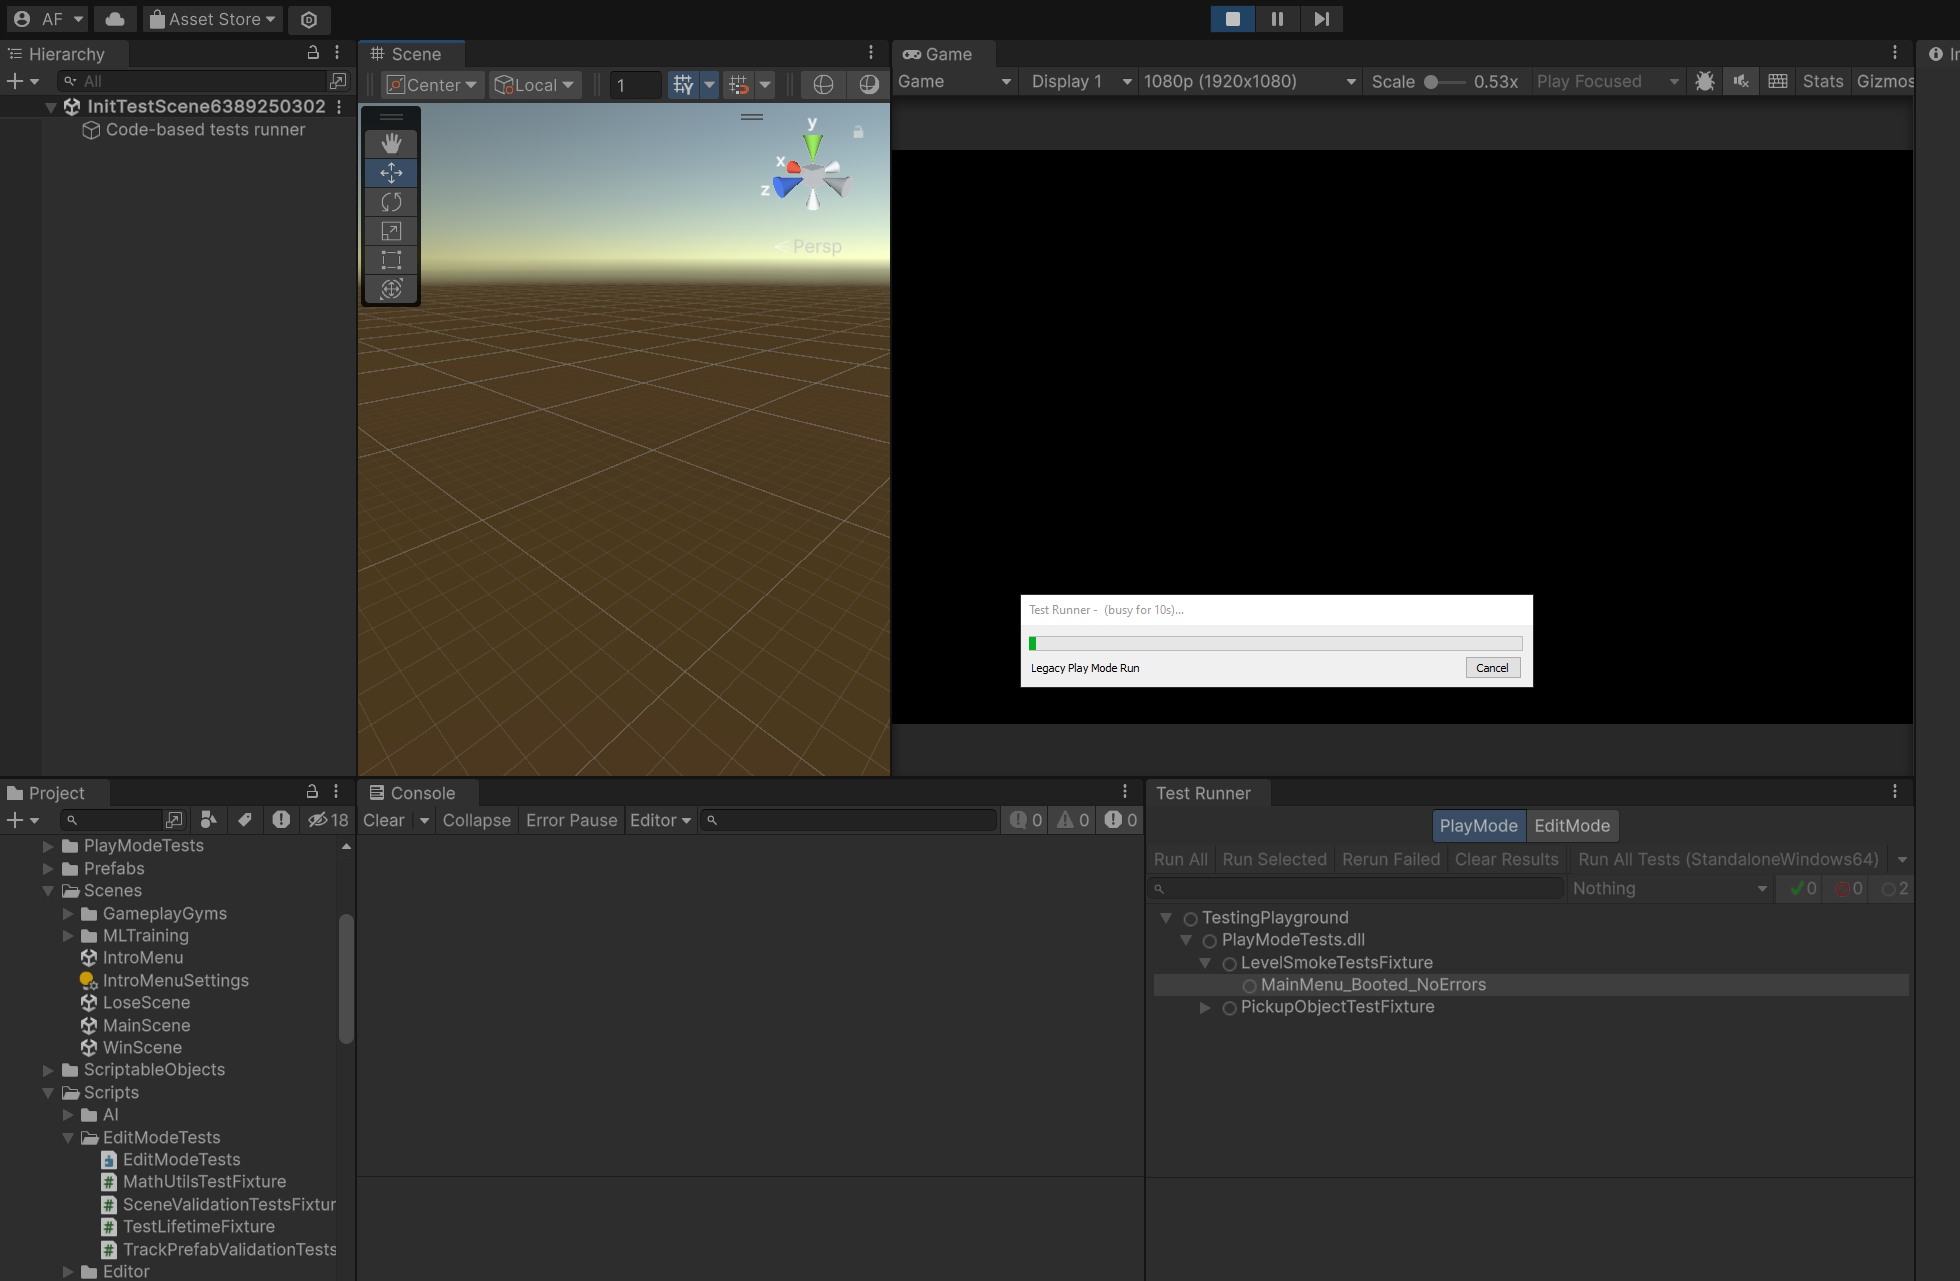
Task: Click the cloud services icon
Action: pos(115,19)
